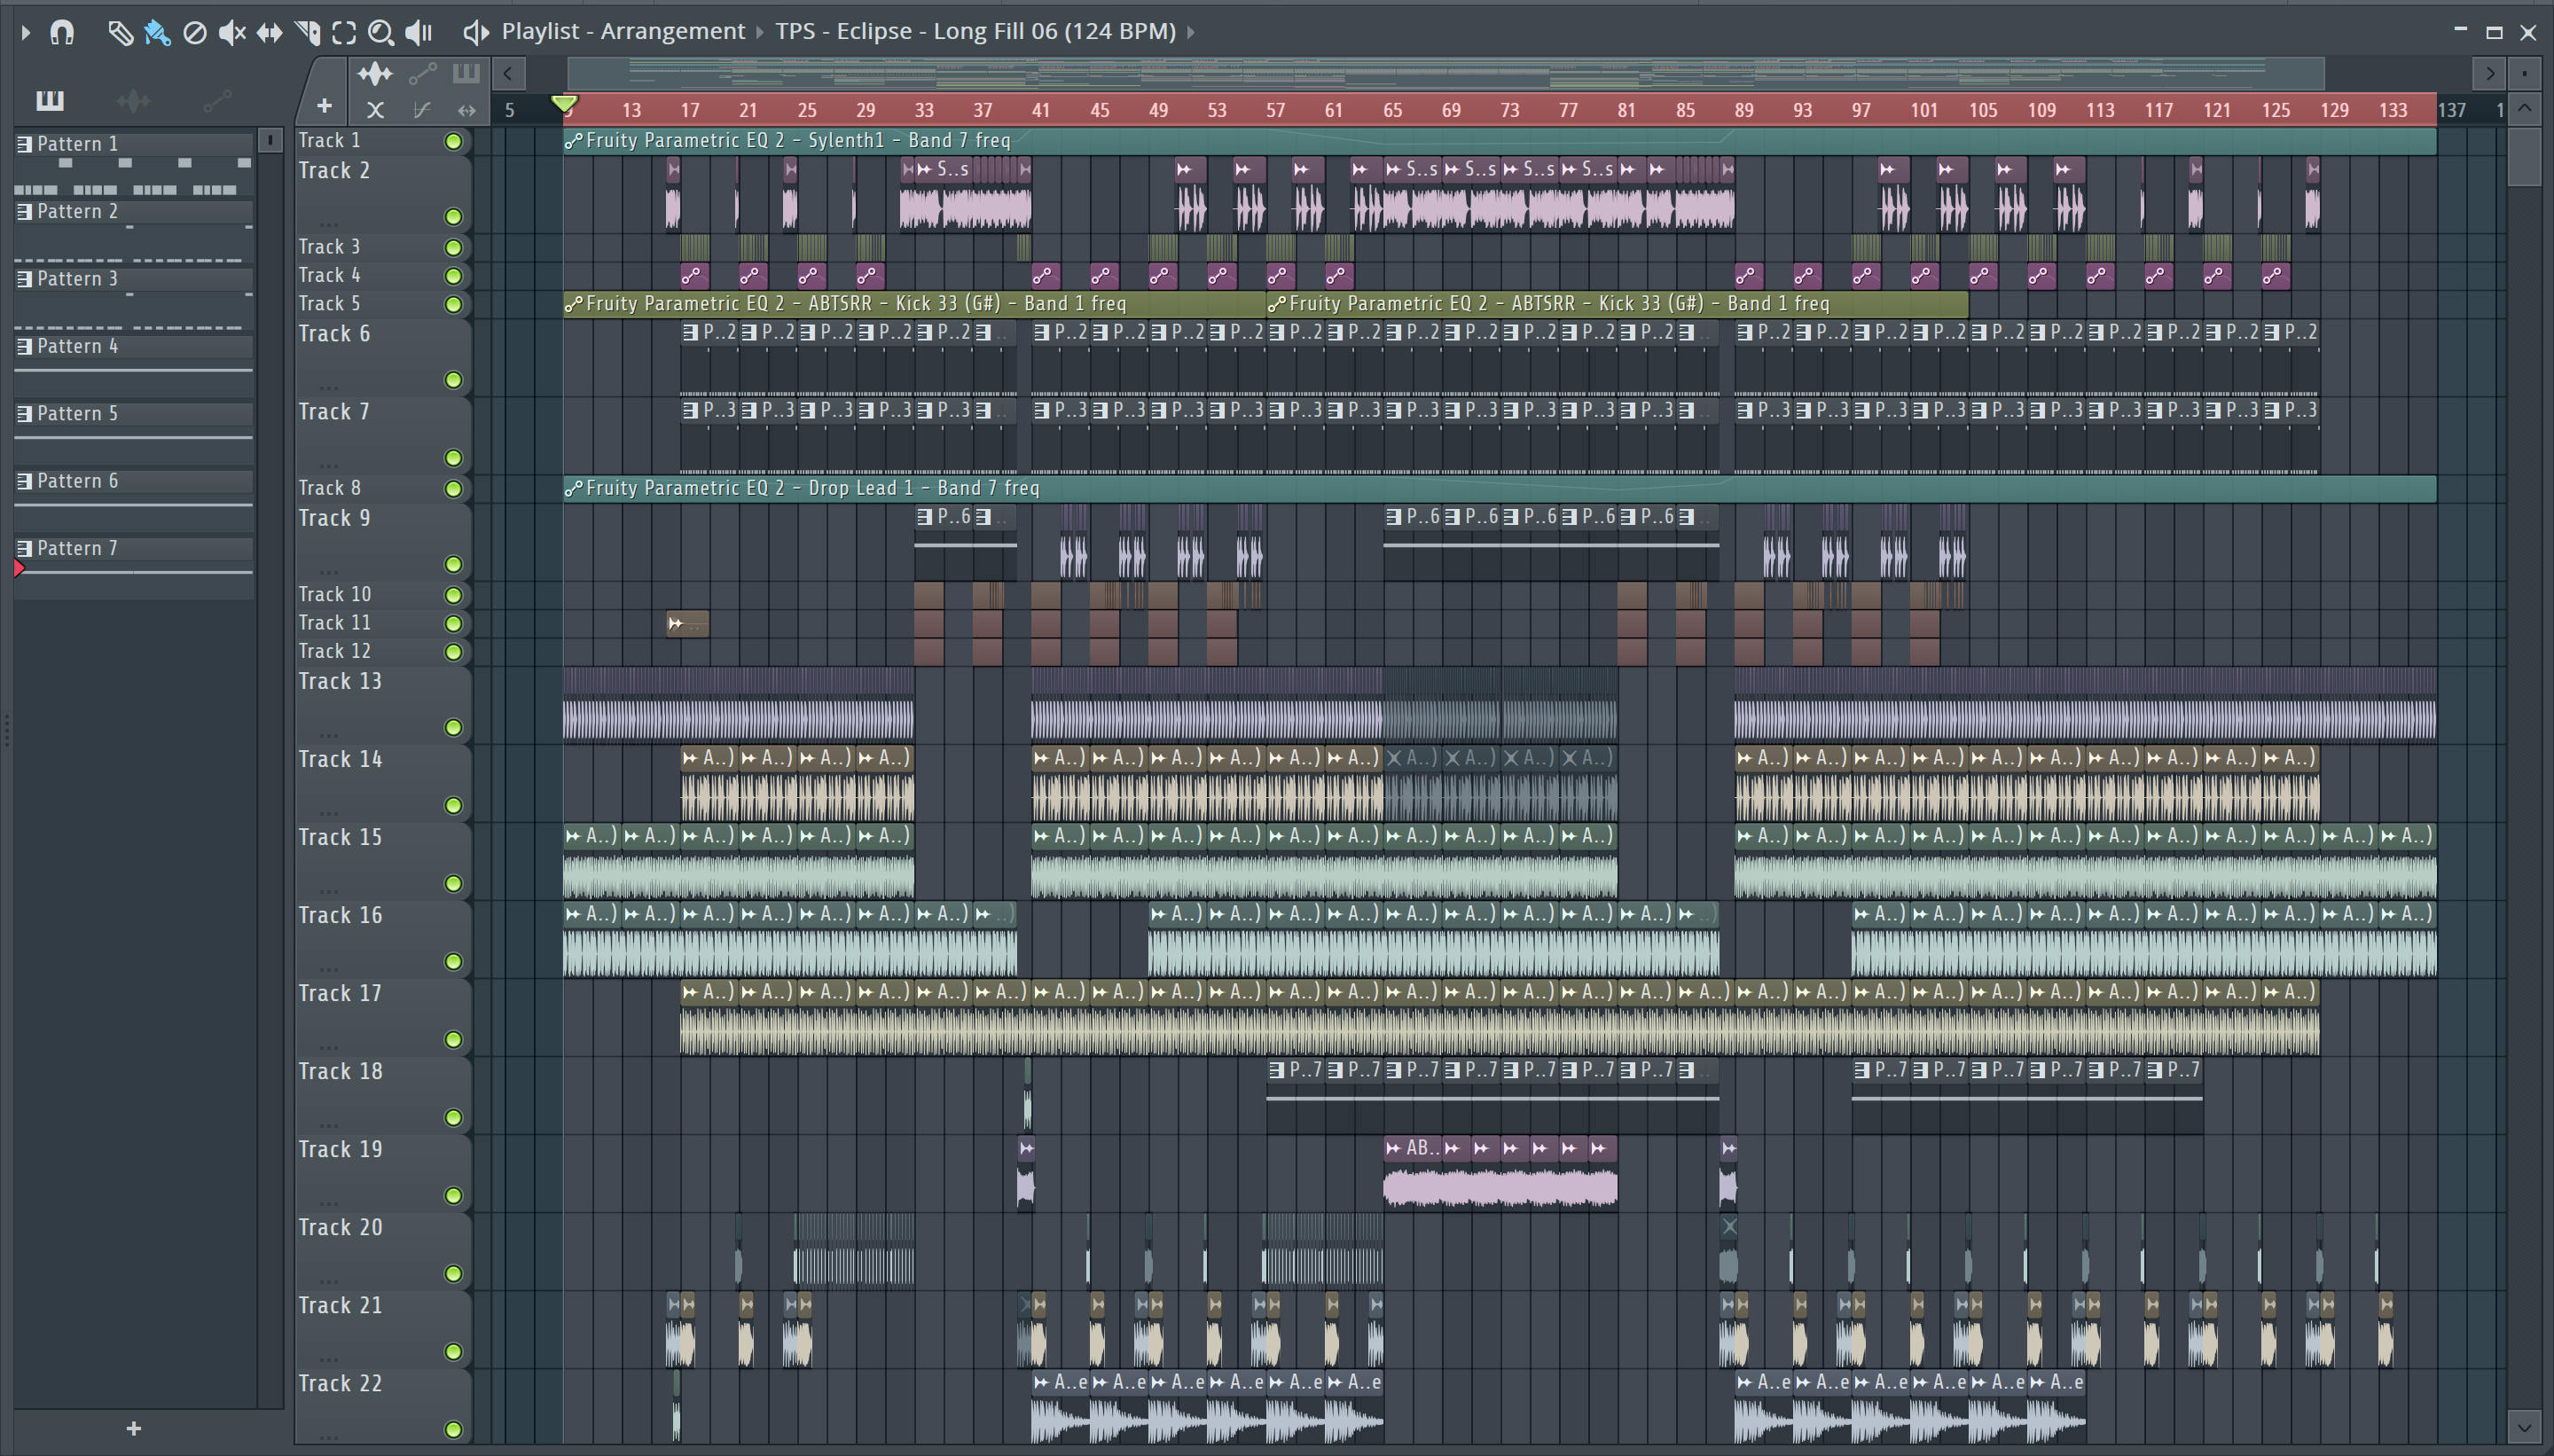
Task: Show automation clips in the picker panel
Action: (x=217, y=100)
